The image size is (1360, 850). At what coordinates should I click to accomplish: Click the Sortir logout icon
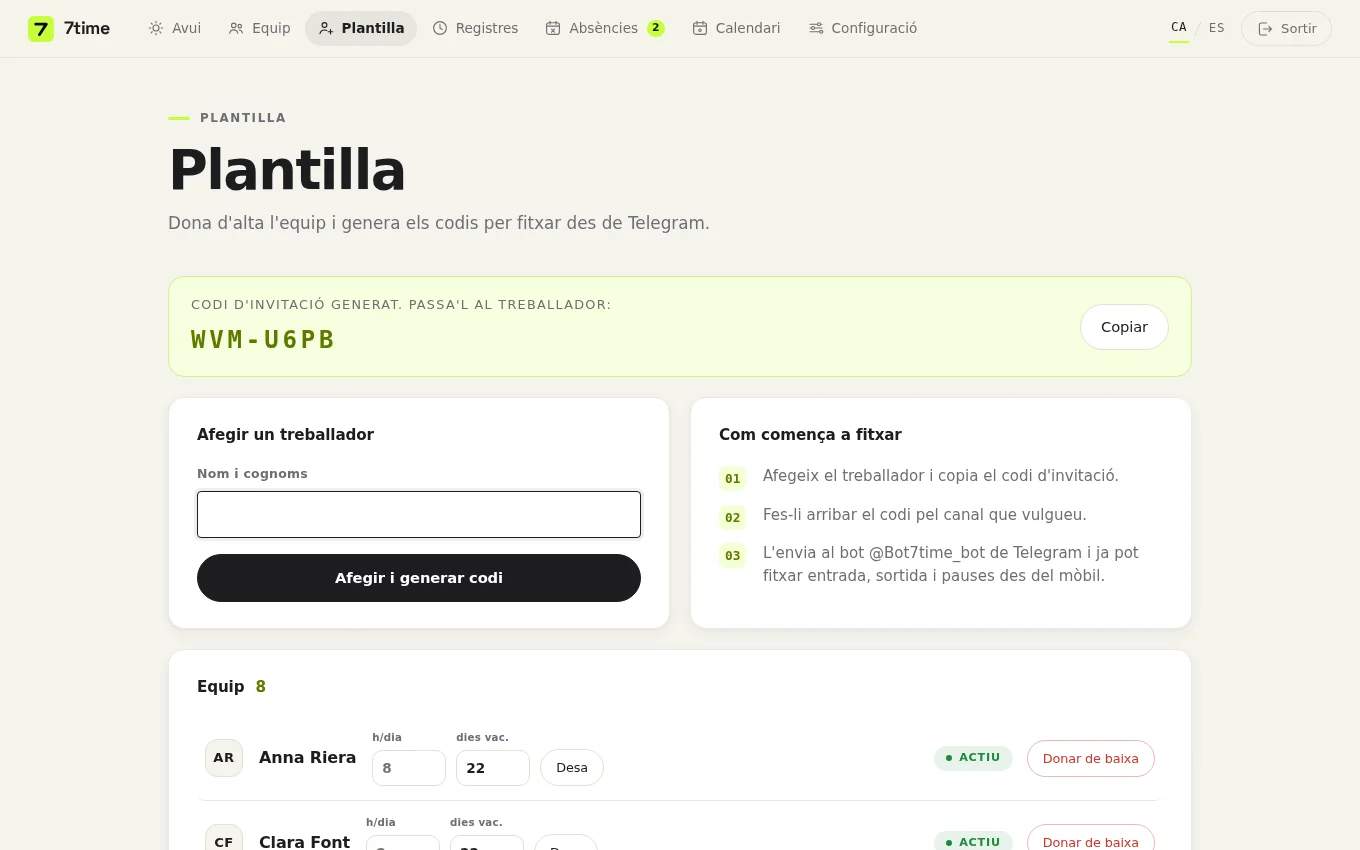click(x=1265, y=28)
